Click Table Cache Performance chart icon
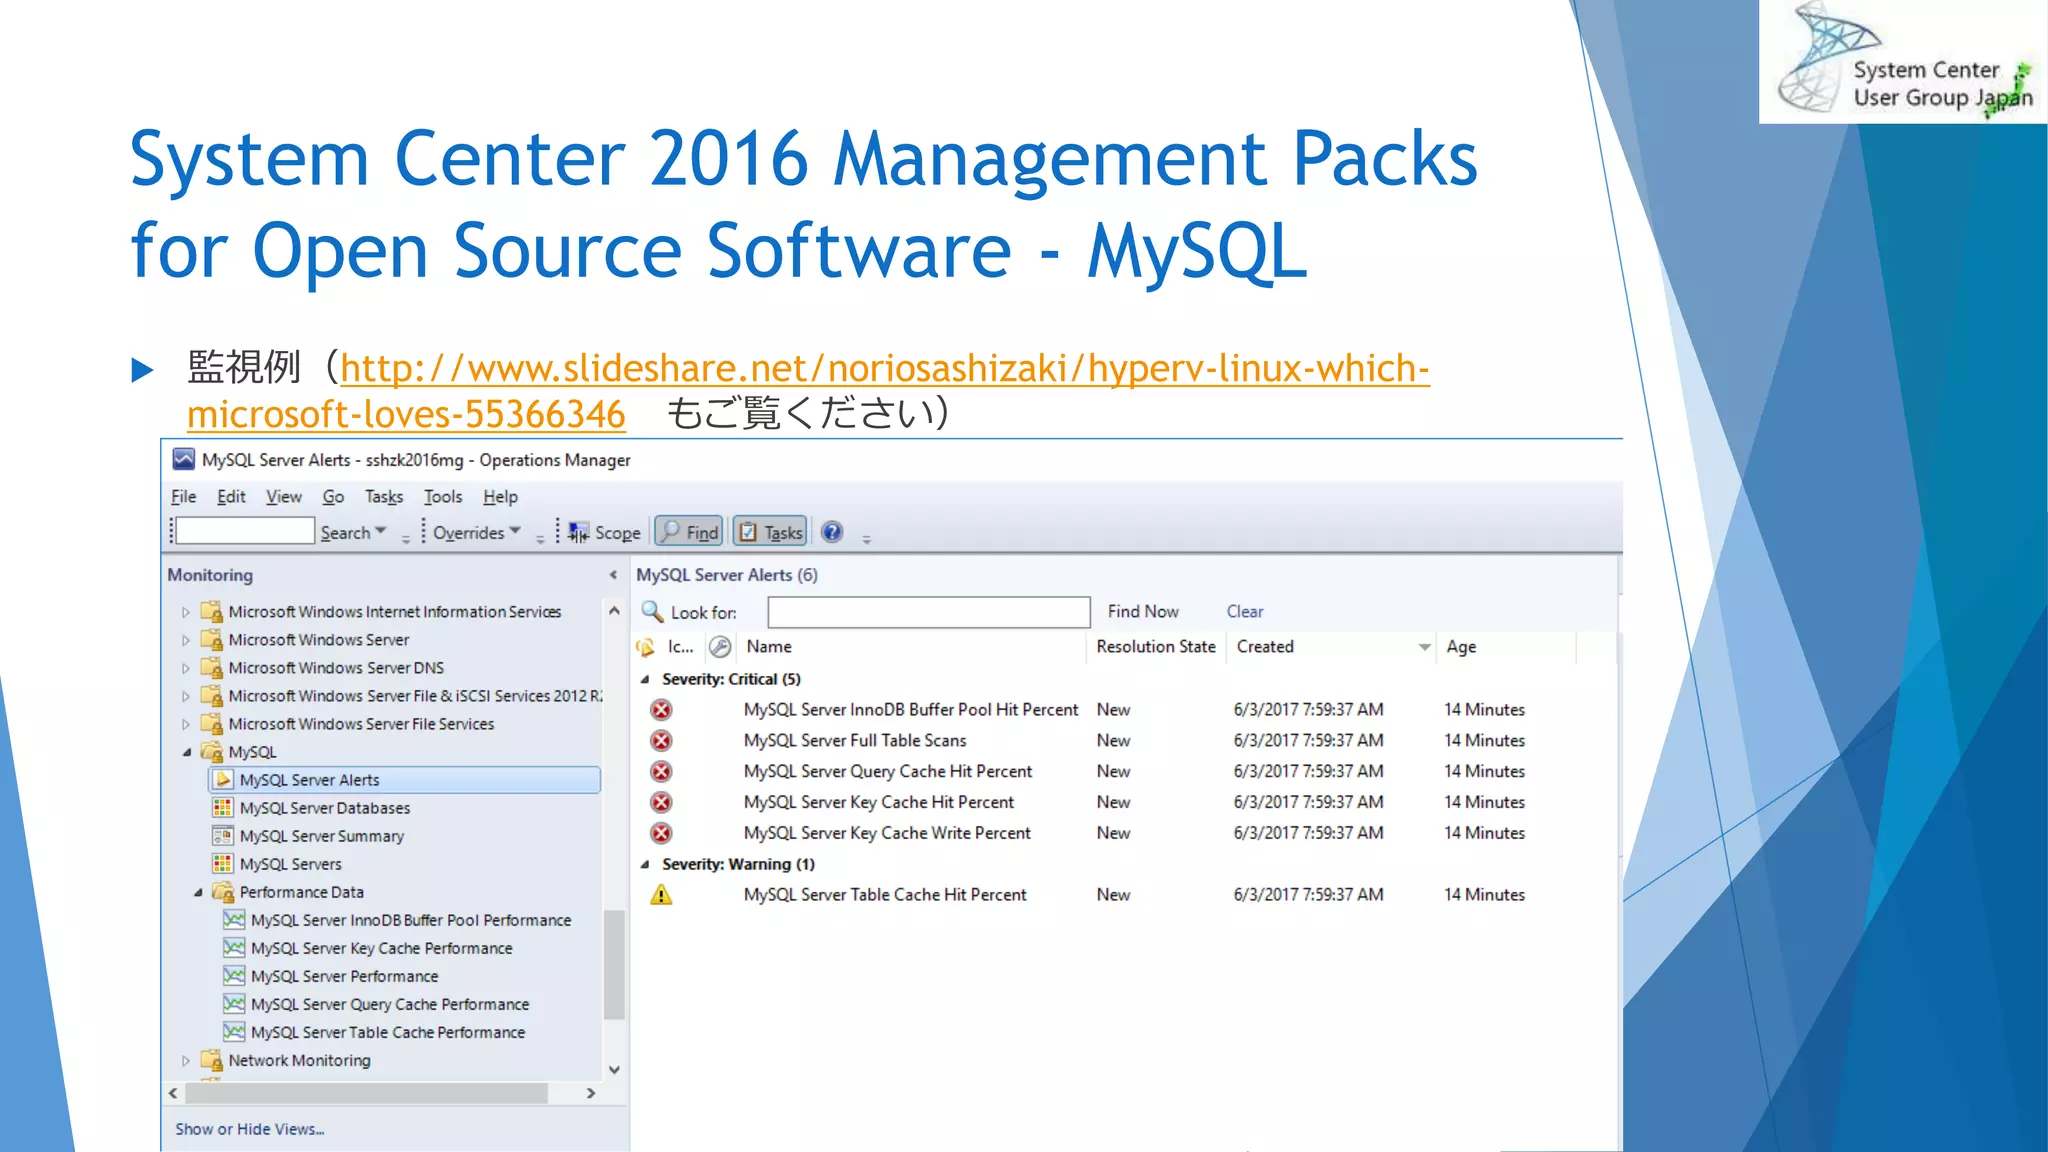Image resolution: width=2048 pixels, height=1152 pixels. coord(234,1032)
